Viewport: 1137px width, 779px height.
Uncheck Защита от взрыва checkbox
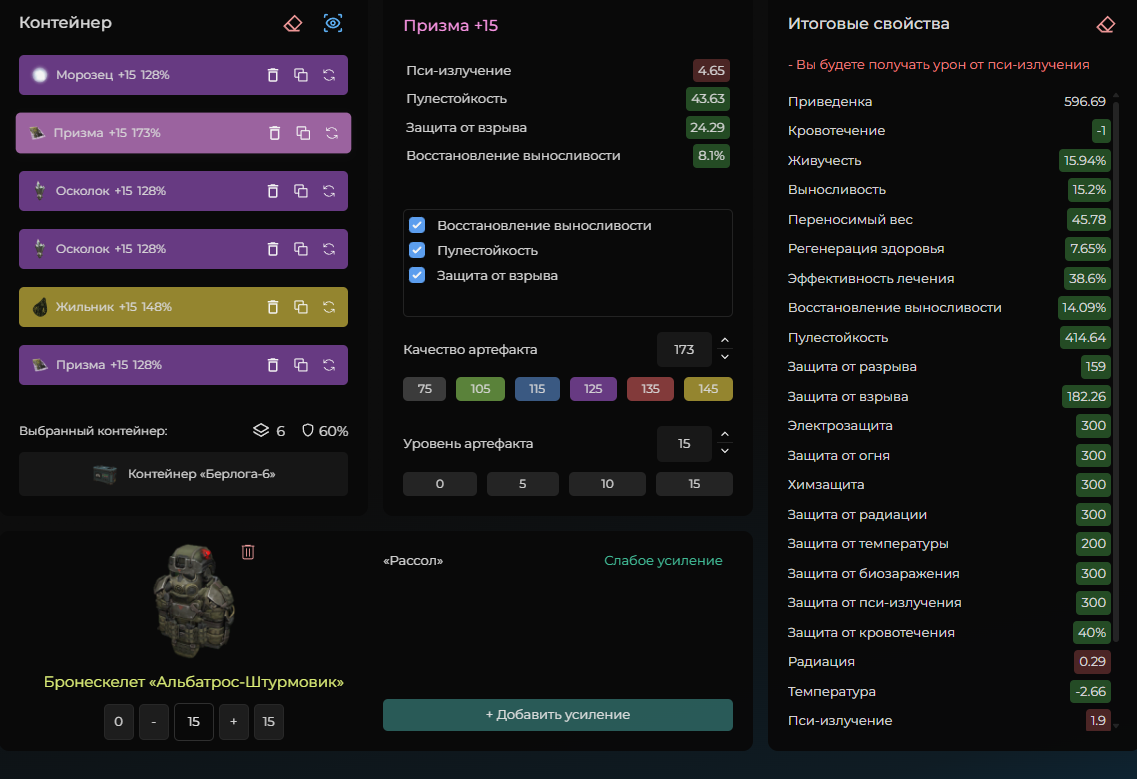(417, 275)
